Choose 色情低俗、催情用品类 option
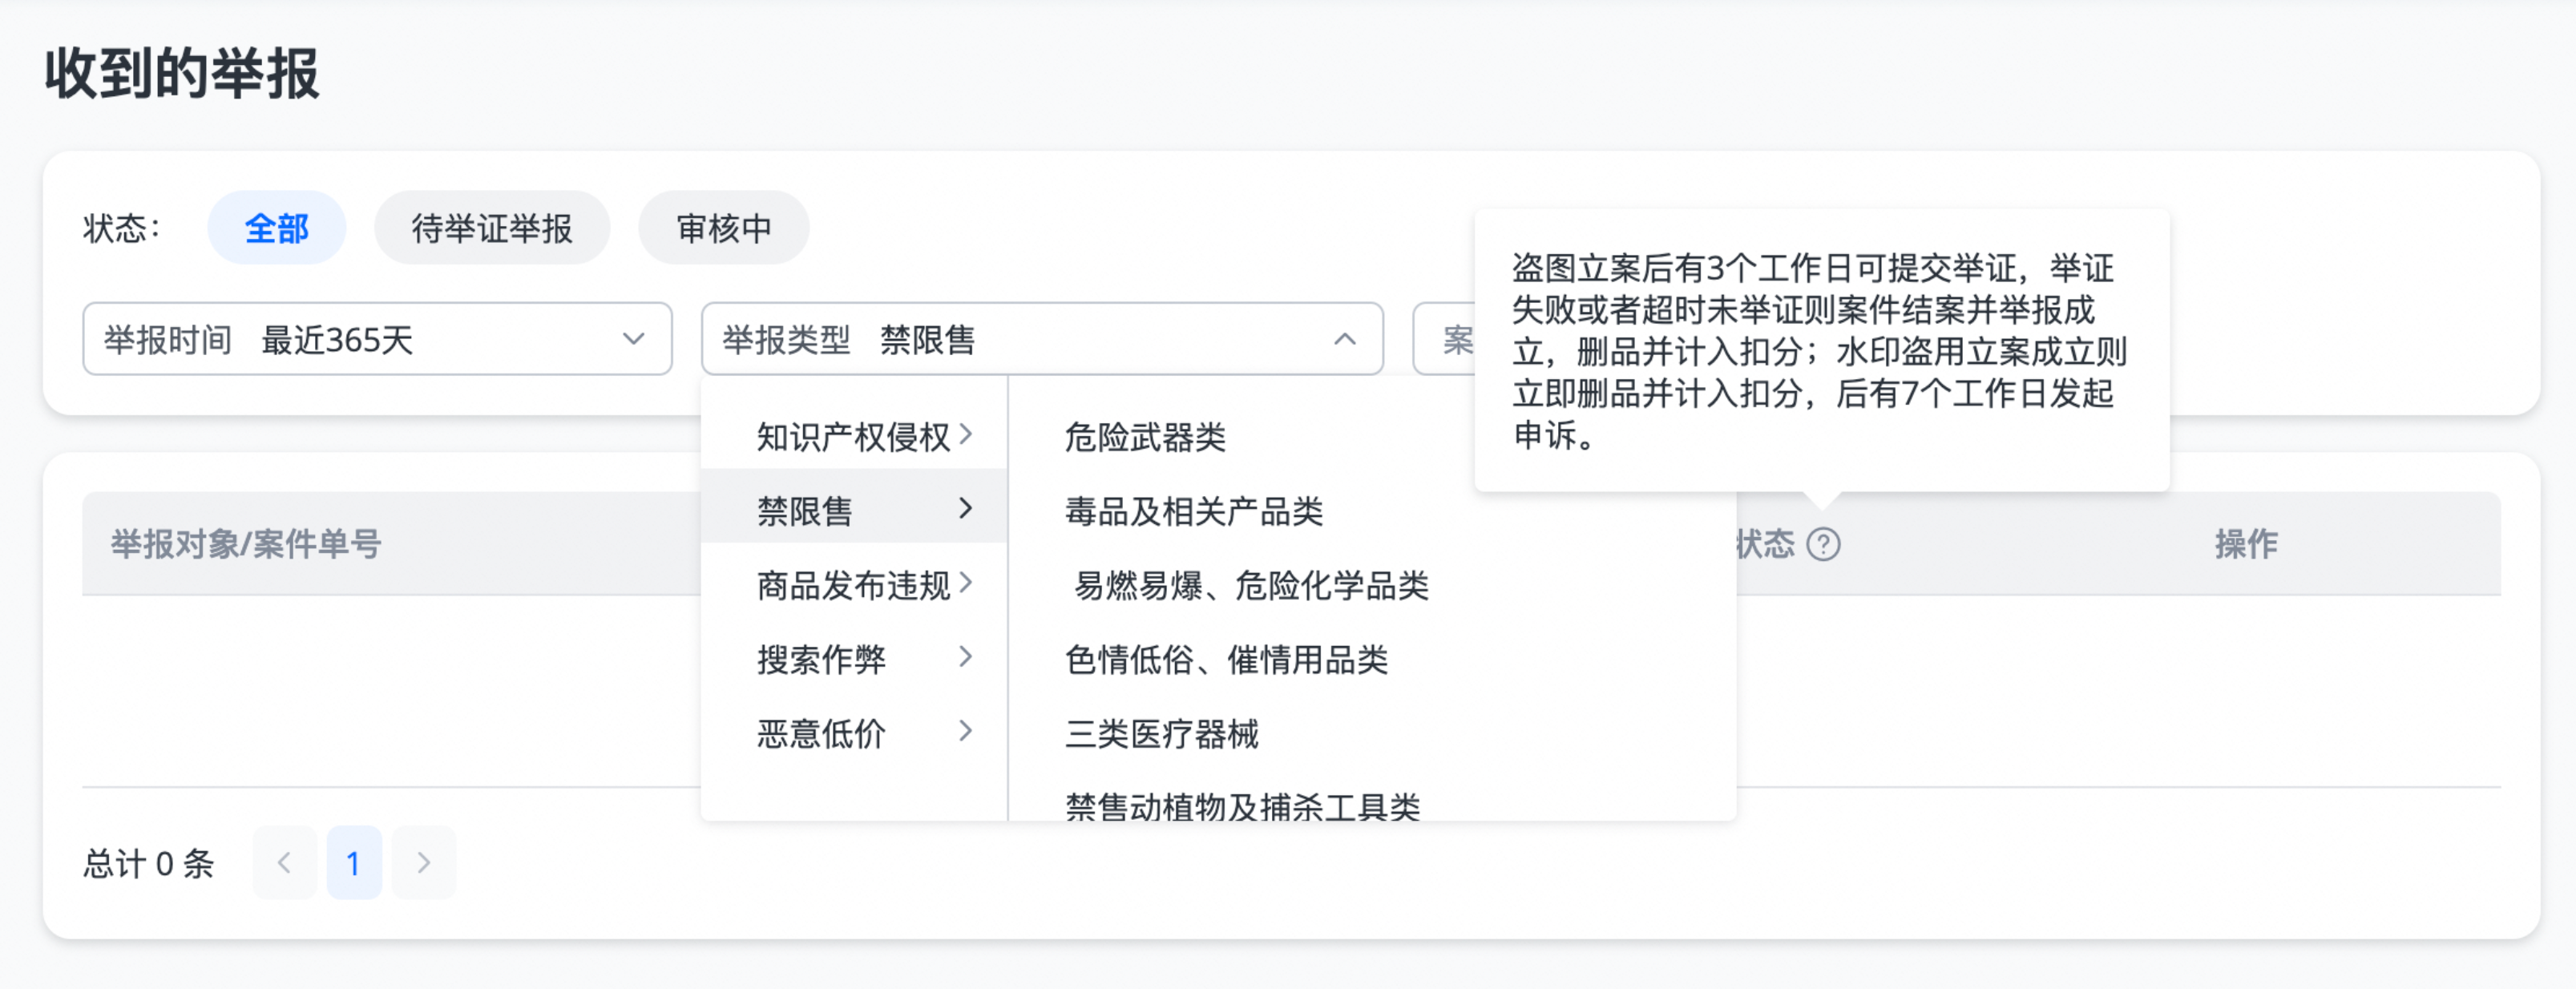The image size is (2576, 989). (x=1226, y=658)
